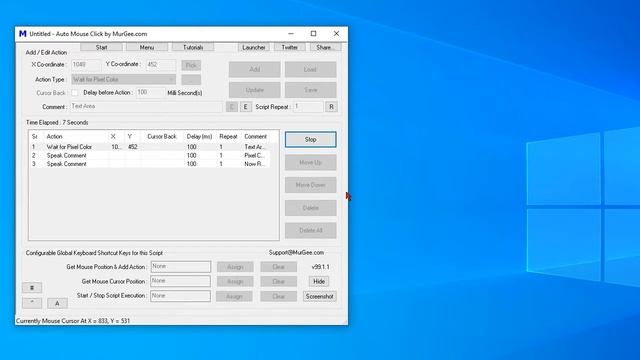Maximize the Auto Mouse Click window
The width and height of the screenshot is (640, 360).
click(313, 34)
